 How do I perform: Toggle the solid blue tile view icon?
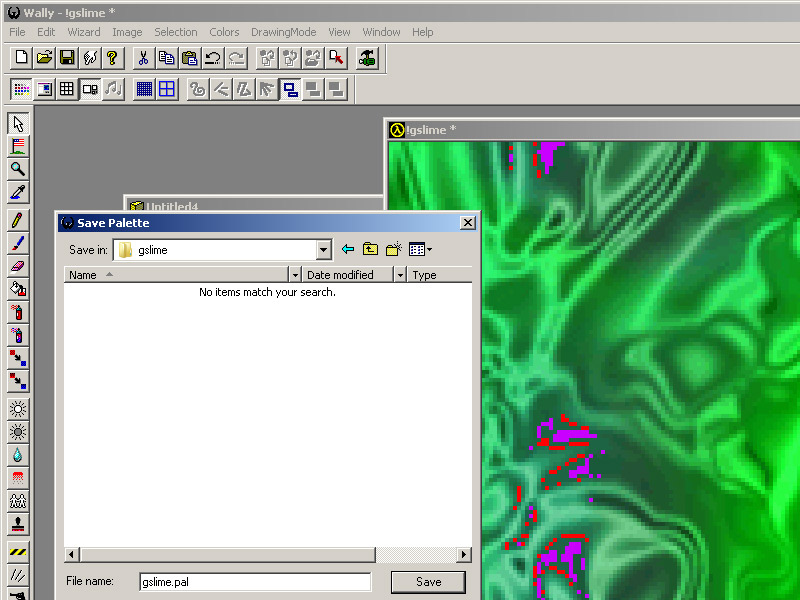(x=144, y=89)
